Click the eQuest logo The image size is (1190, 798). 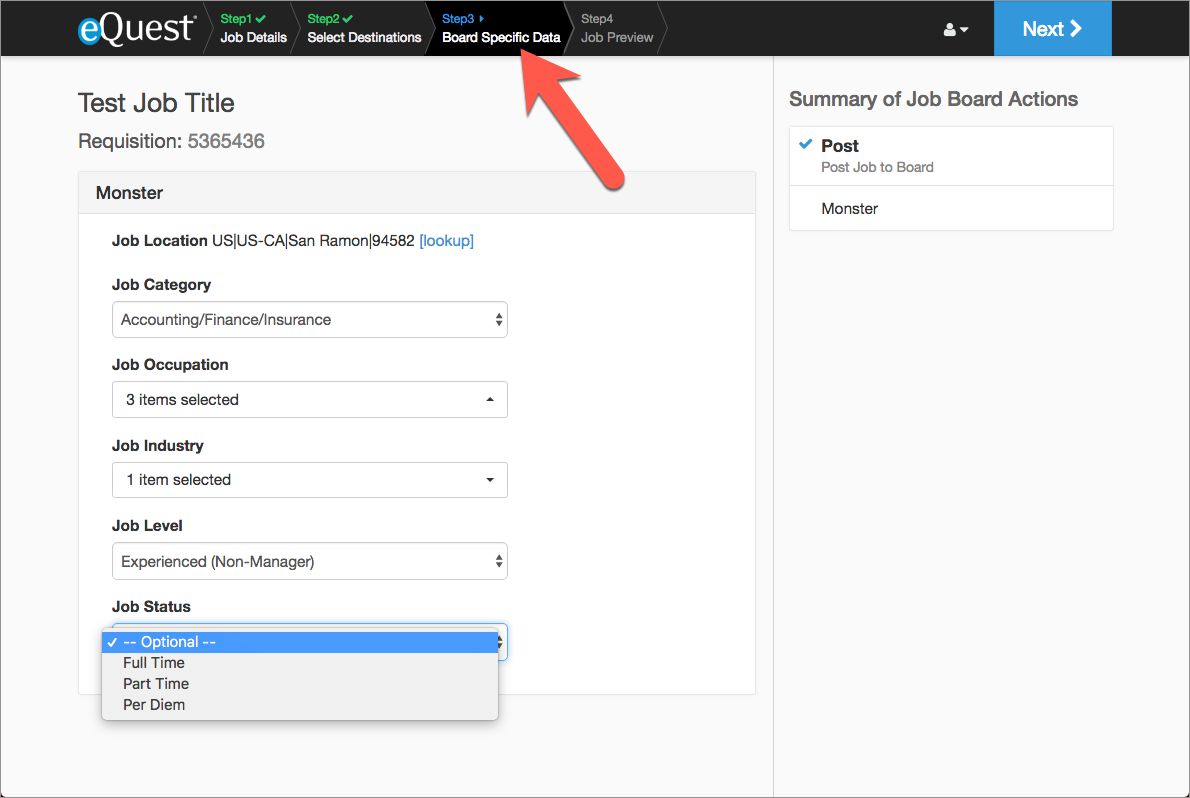136,28
